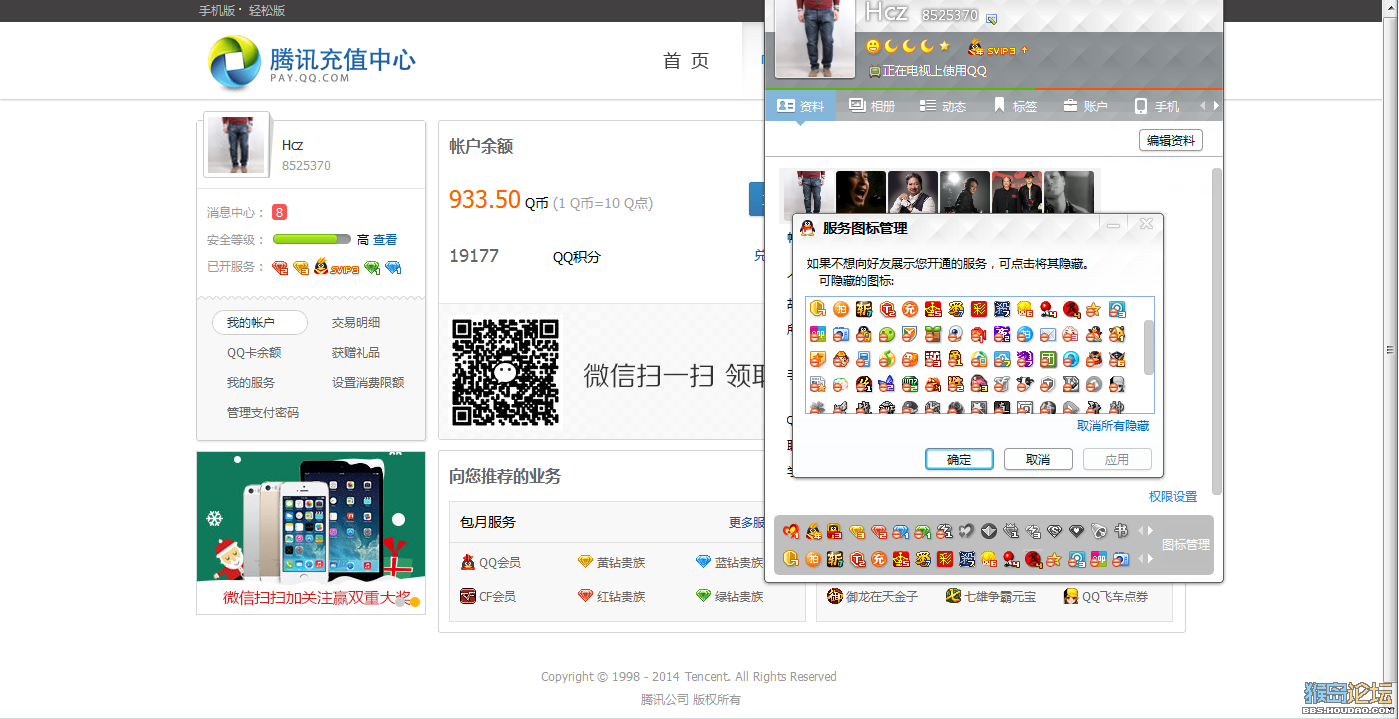Click the 编辑资料 button

point(1171,141)
